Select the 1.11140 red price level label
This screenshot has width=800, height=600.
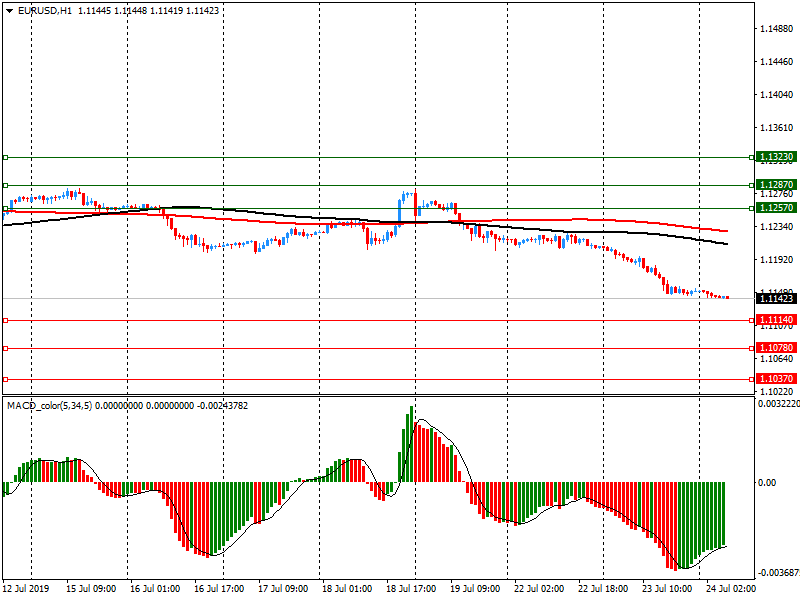[776, 320]
